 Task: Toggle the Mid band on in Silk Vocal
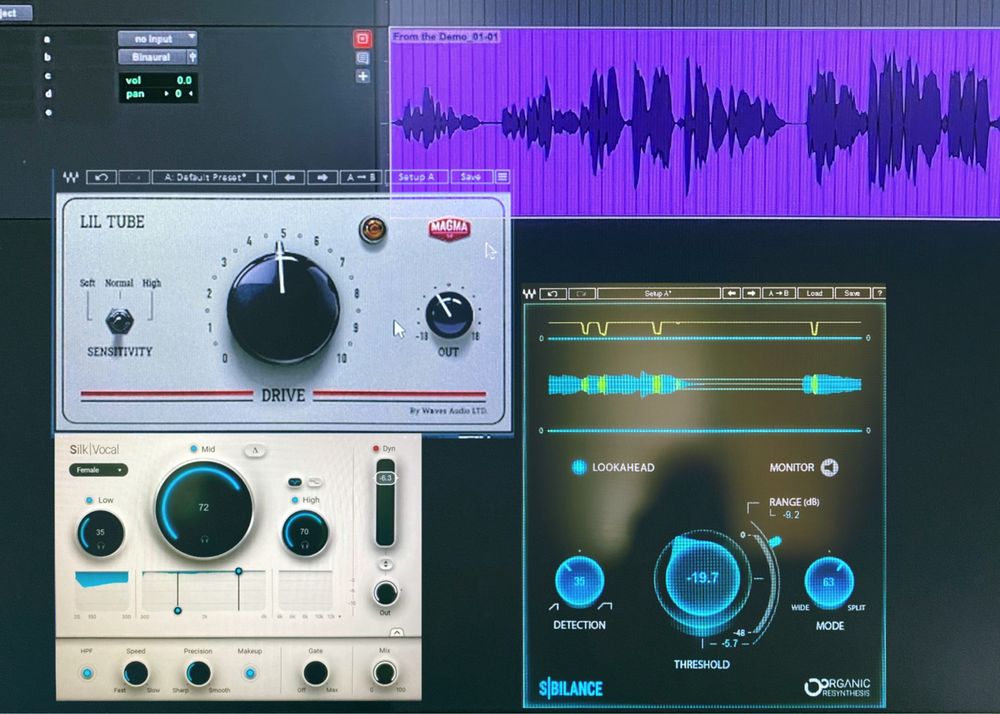click(193, 449)
